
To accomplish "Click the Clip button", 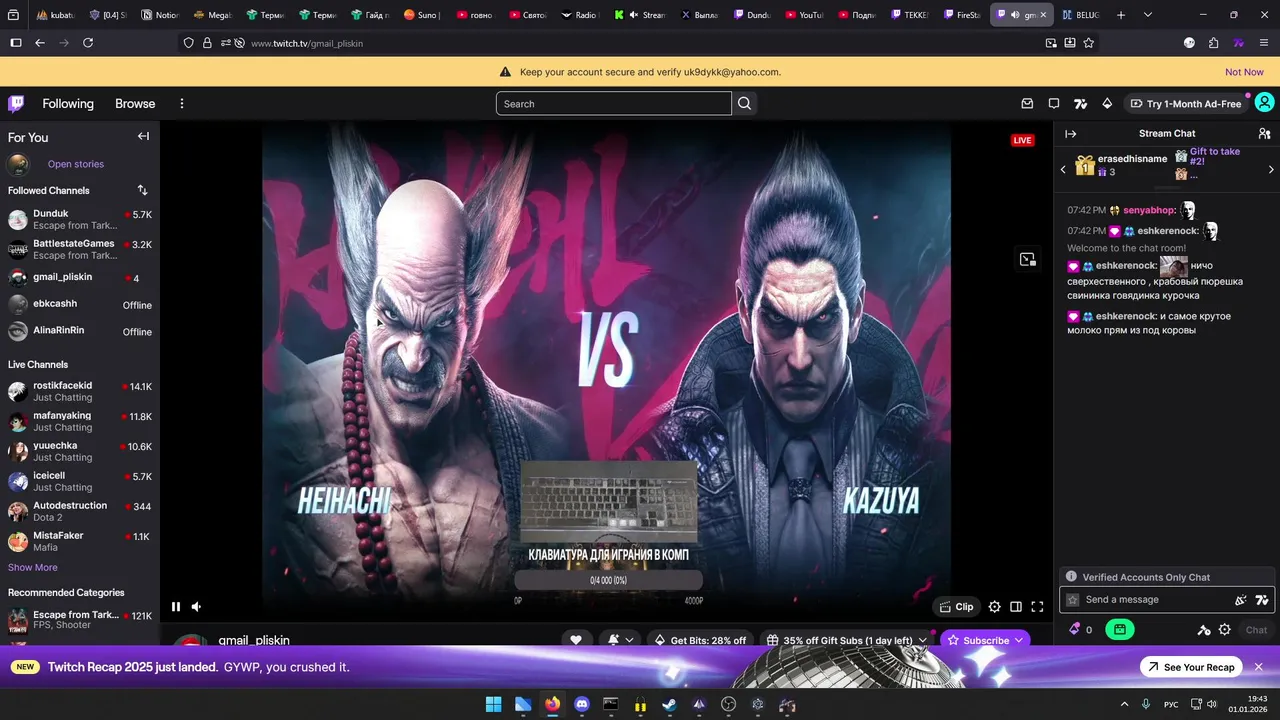I will [956, 607].
